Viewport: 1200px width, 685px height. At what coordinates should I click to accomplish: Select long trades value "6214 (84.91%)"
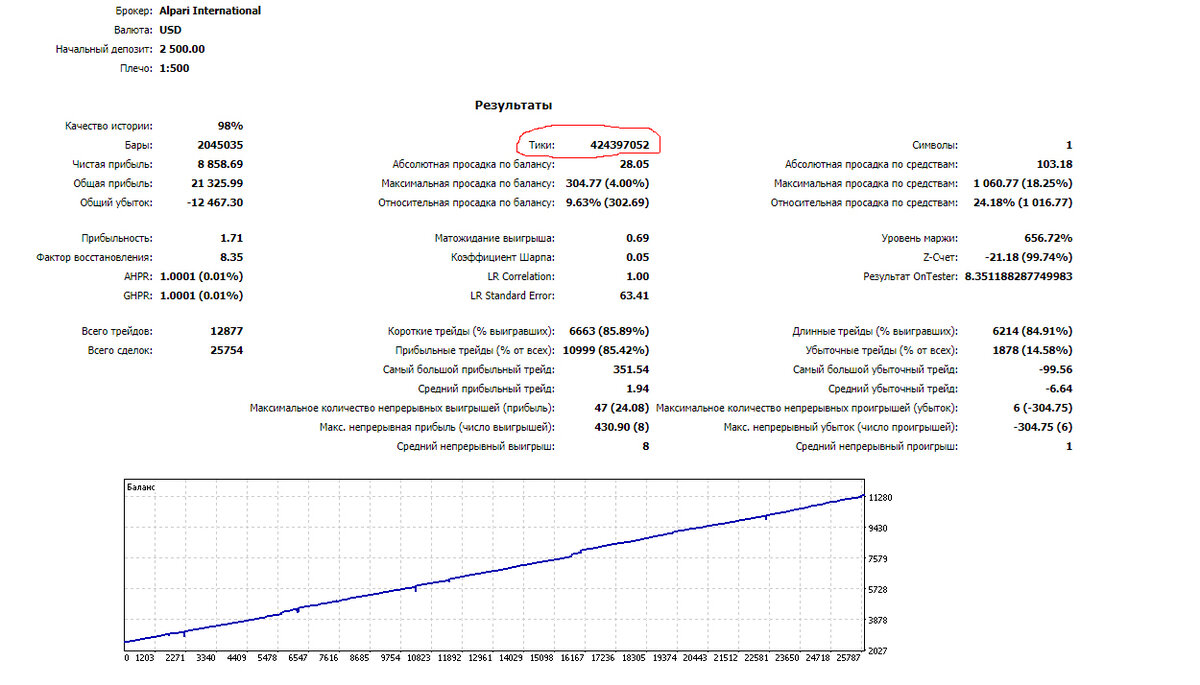[x=1032, y=331]
